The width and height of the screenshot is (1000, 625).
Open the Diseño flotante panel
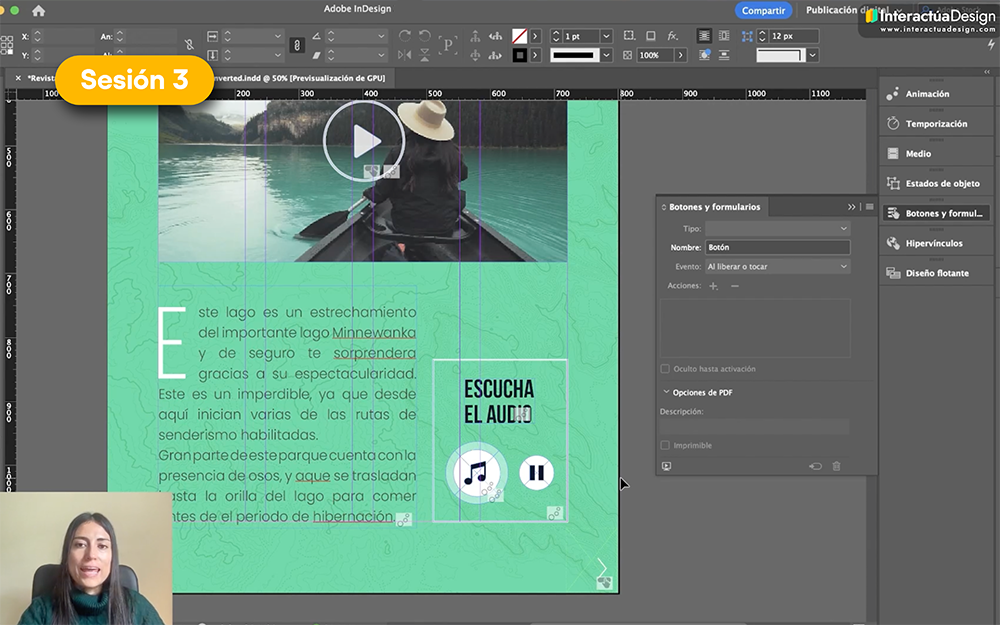coord(936,273)
